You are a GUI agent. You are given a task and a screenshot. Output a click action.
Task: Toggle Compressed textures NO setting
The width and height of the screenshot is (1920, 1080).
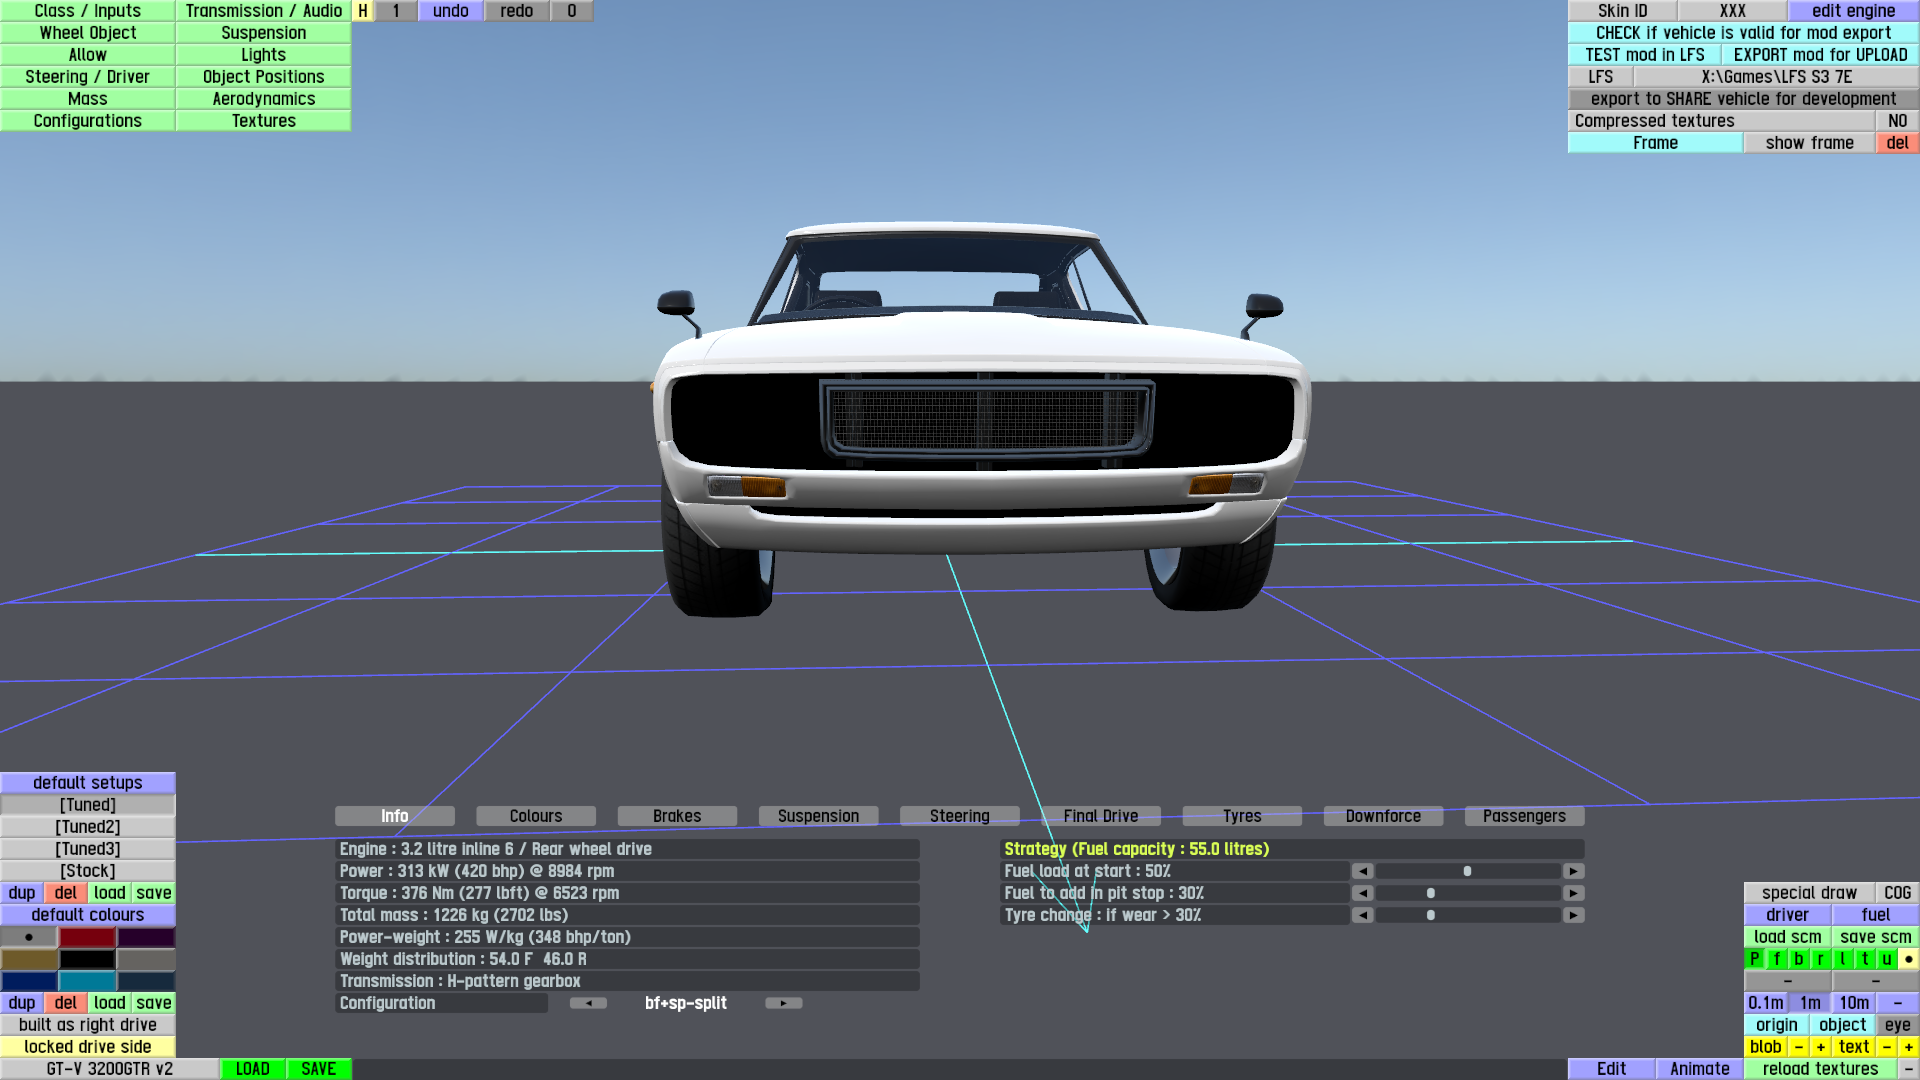click(1897, 121)
